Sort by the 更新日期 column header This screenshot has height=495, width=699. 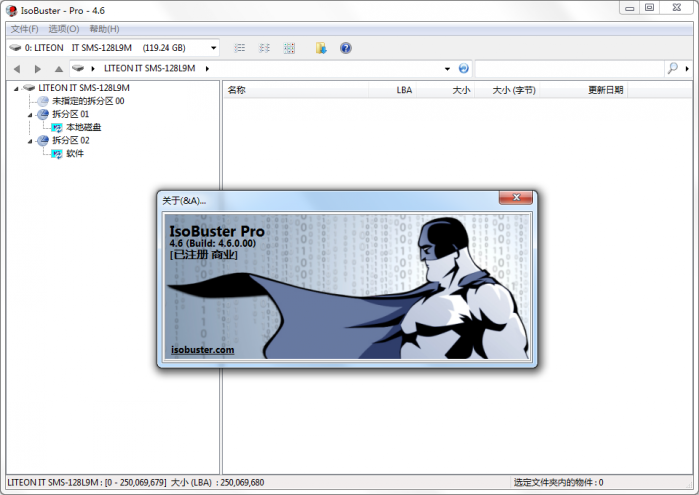(x=584, y=90)
